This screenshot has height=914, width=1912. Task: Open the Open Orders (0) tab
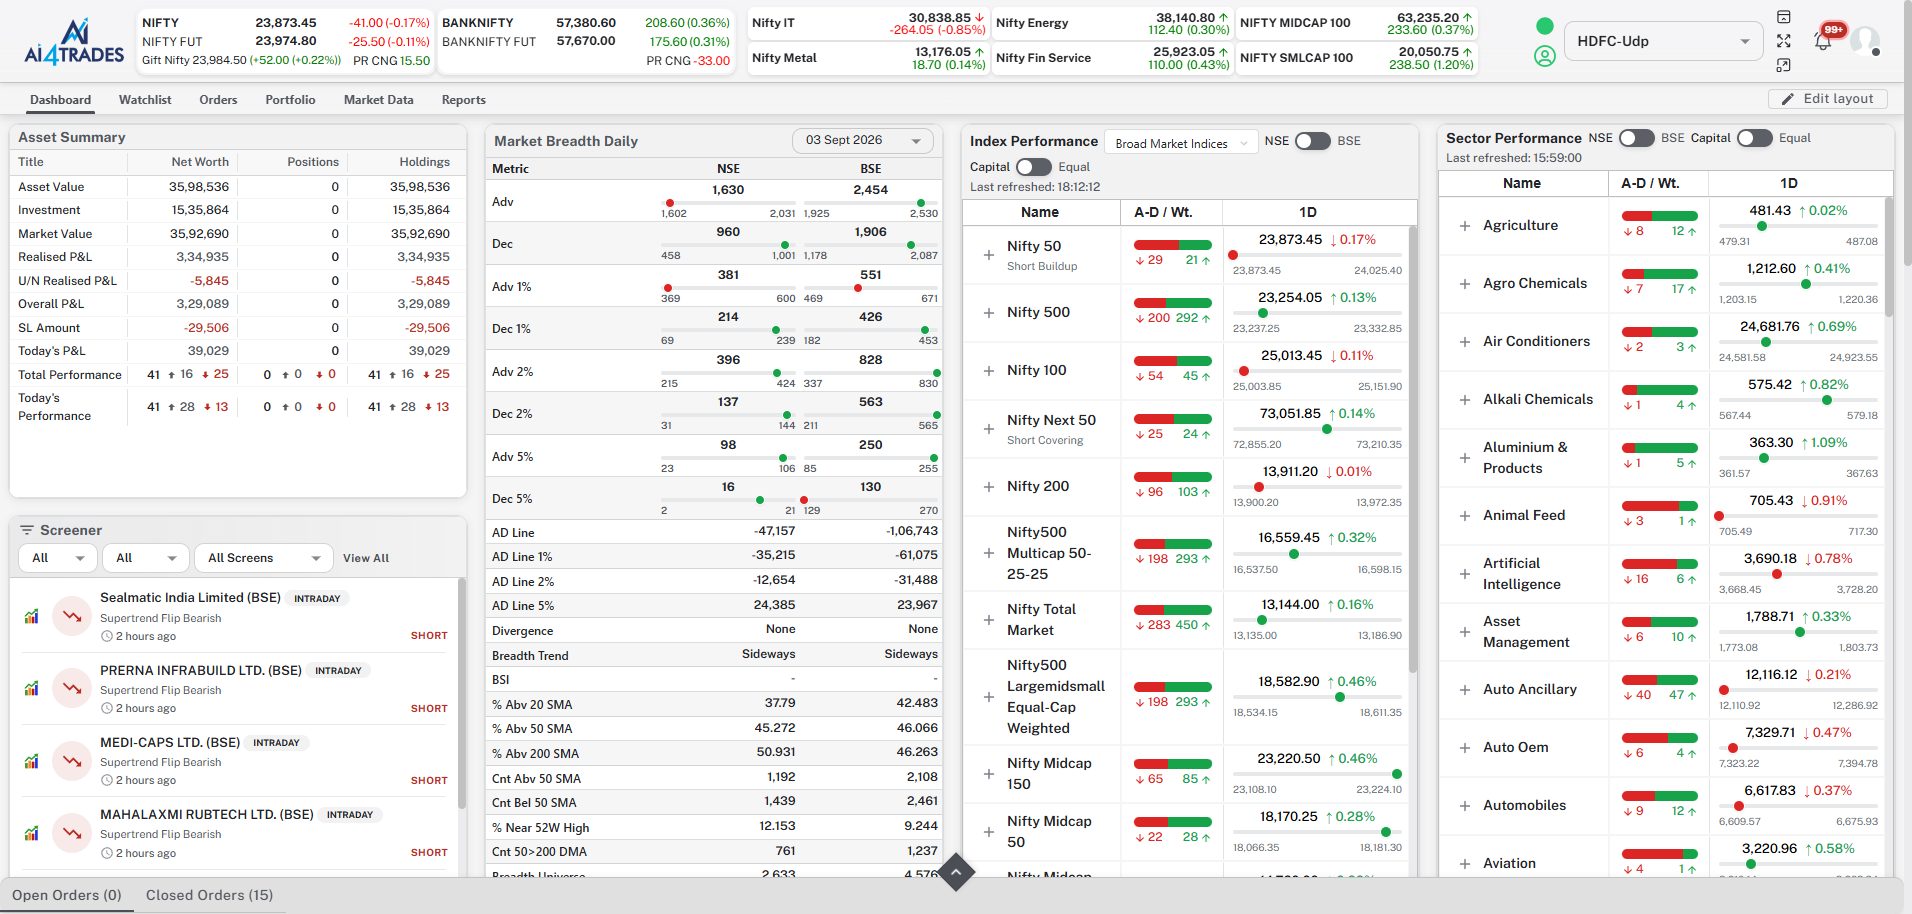(x=66, y=895)
